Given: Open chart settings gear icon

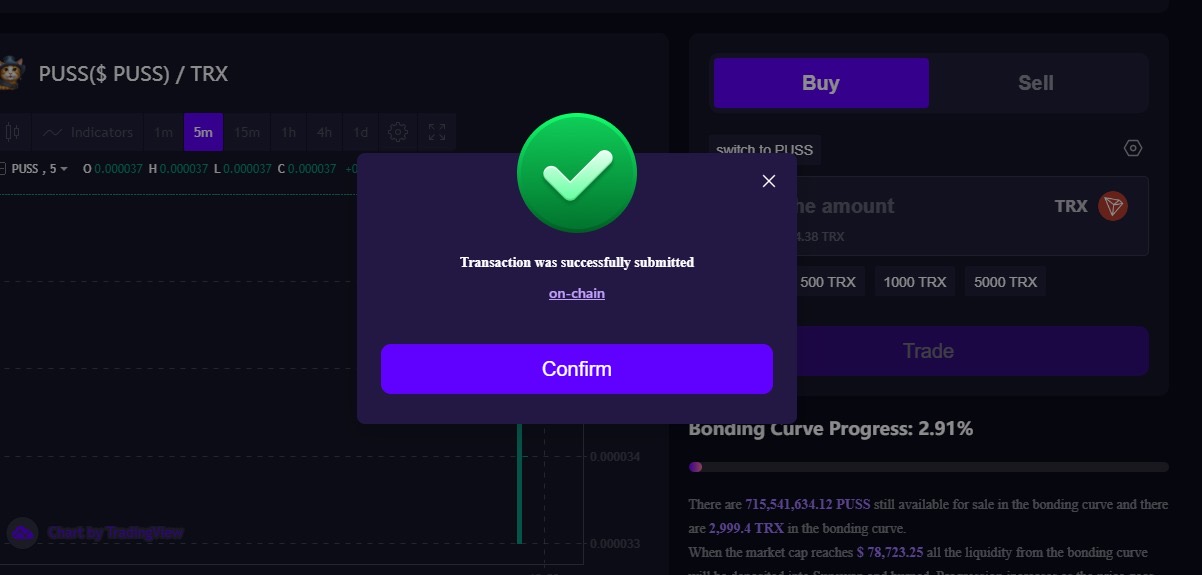Looking at the screenshot, I should 398,132.
